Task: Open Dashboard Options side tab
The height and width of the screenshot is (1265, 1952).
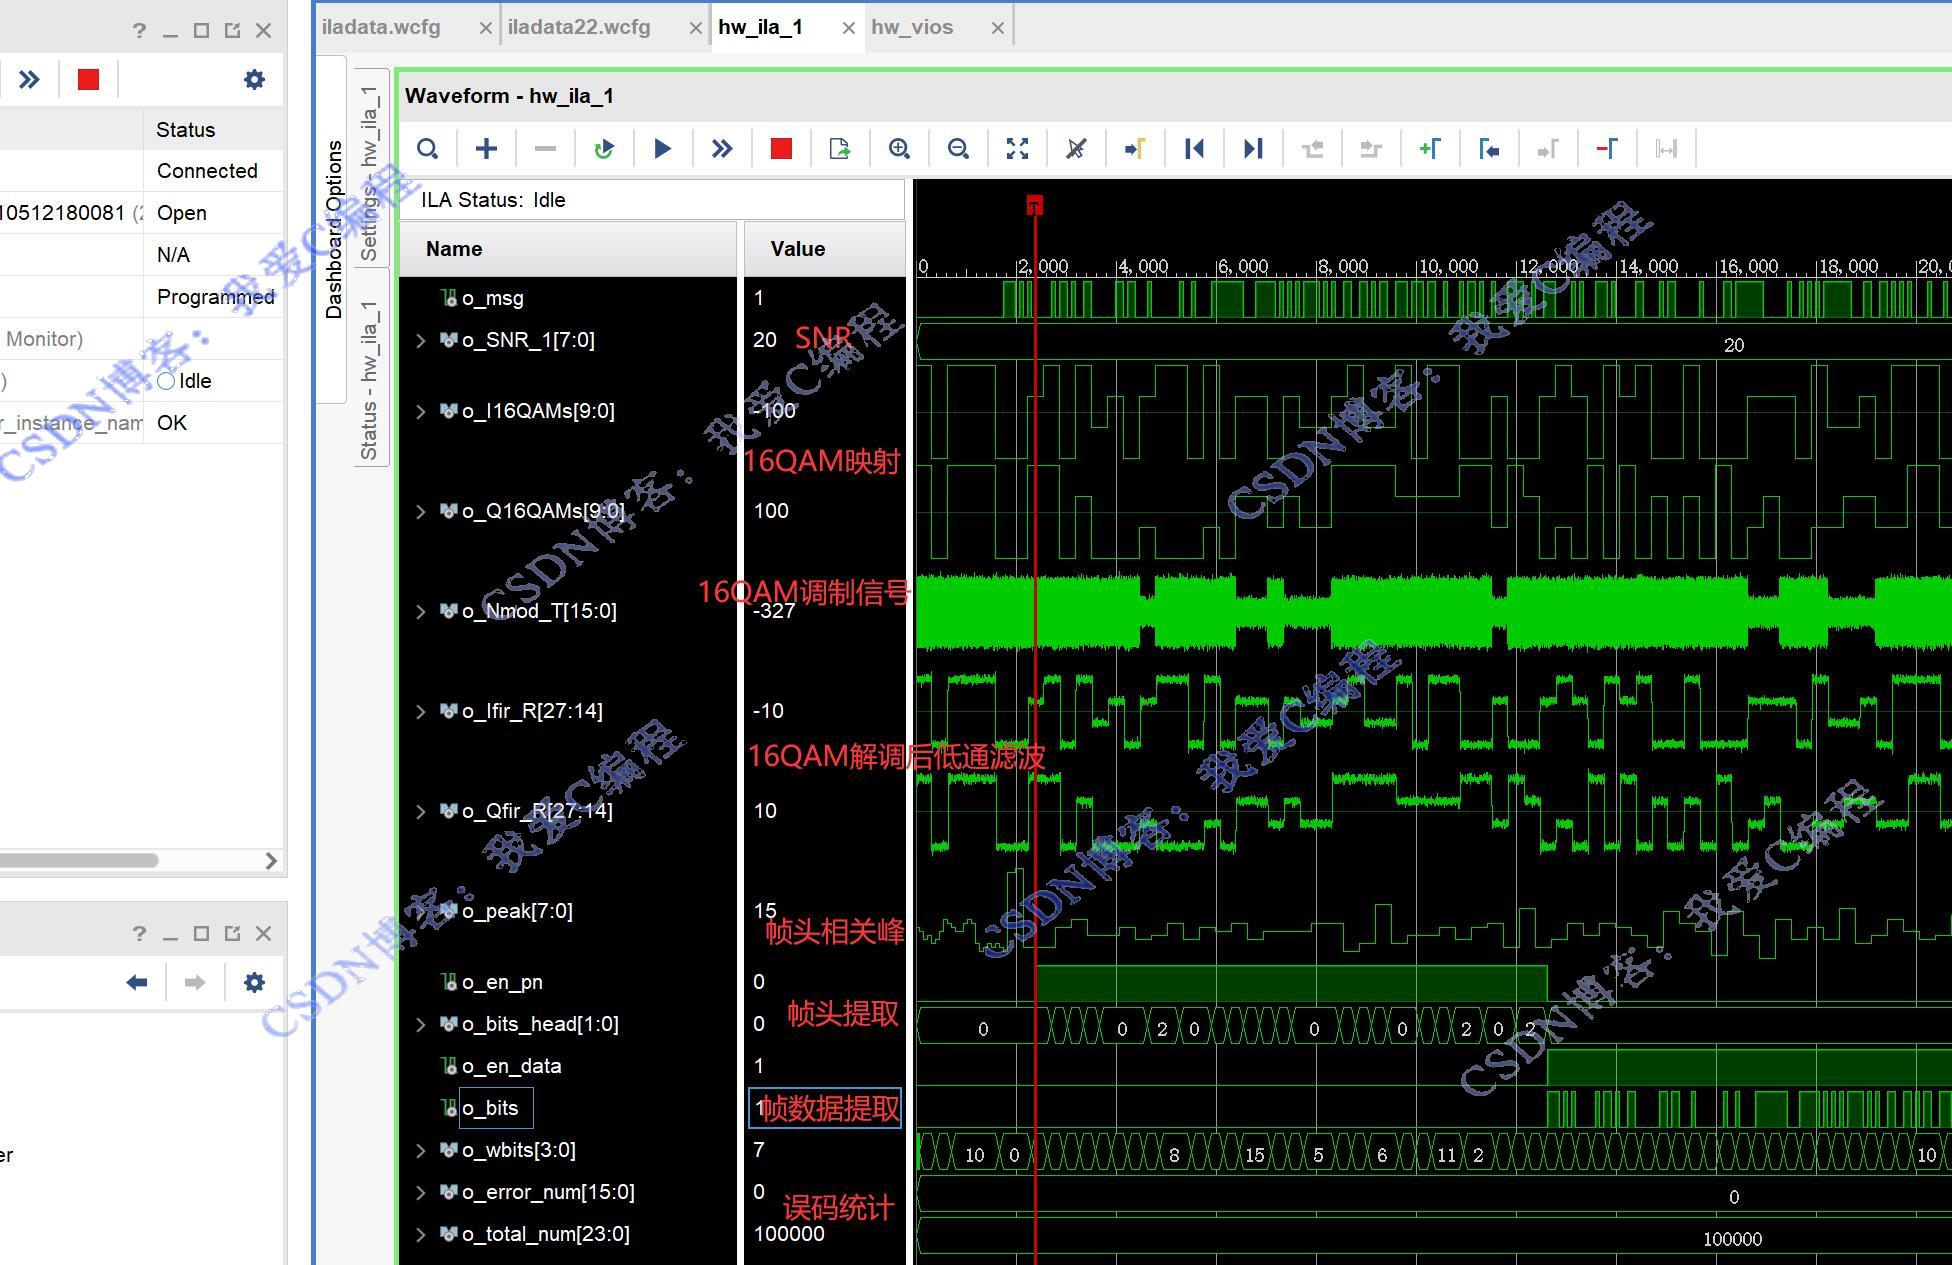Action: click(334, 229)
